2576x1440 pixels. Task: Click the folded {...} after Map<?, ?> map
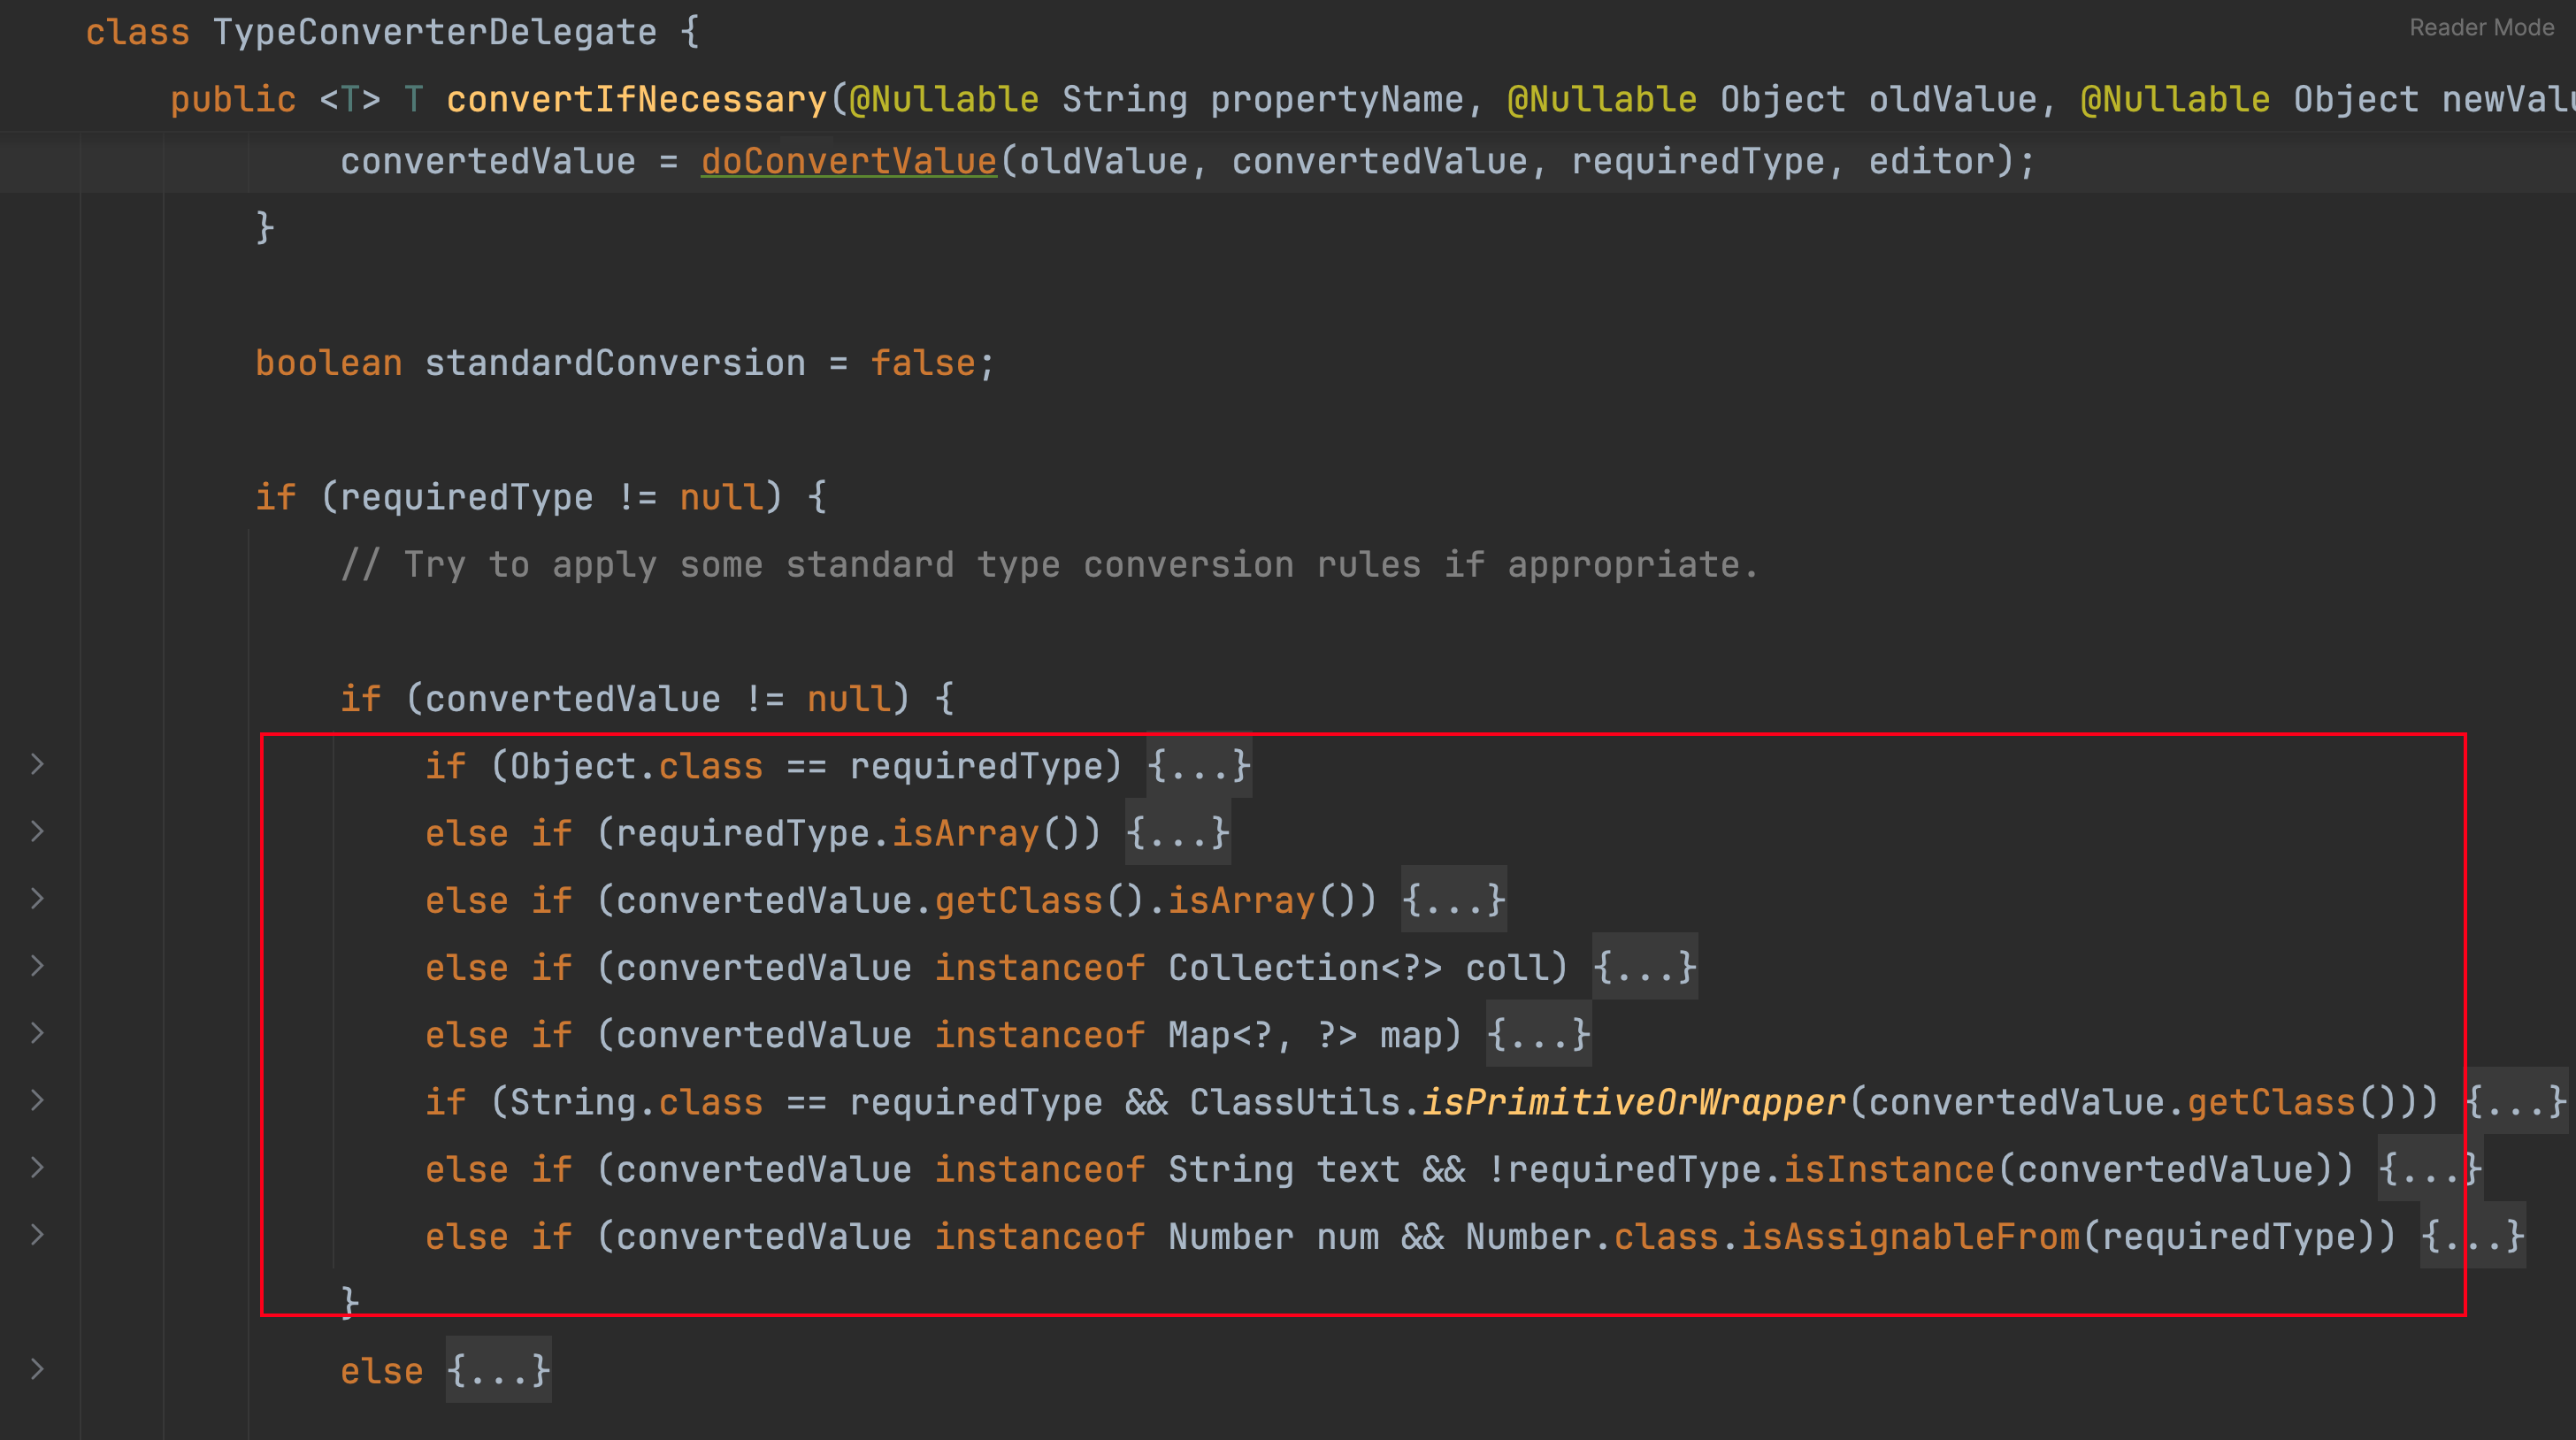point(1538,1035)
